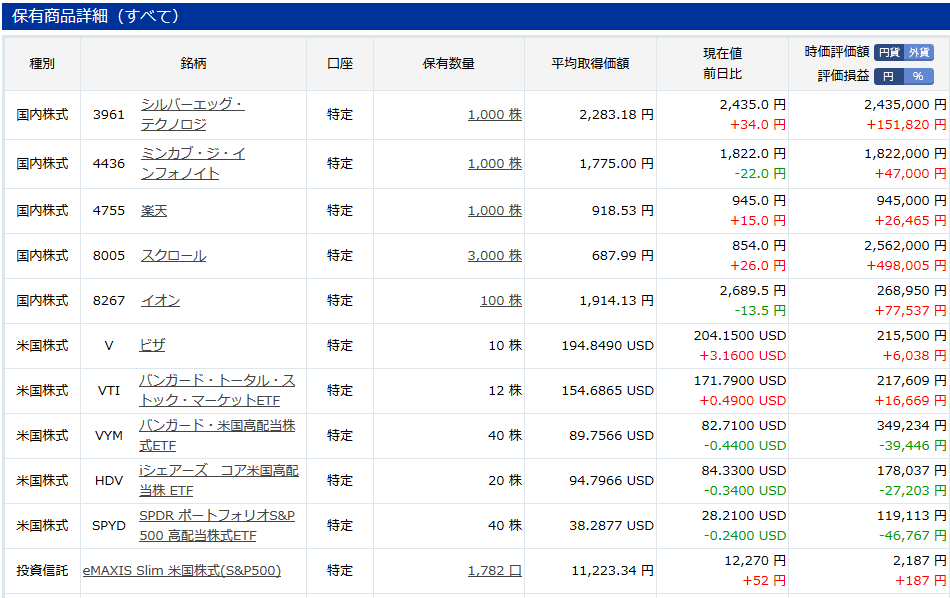Select the 現在値 header label
Screen dimensions: 950x598
click(x=722, y=53)
